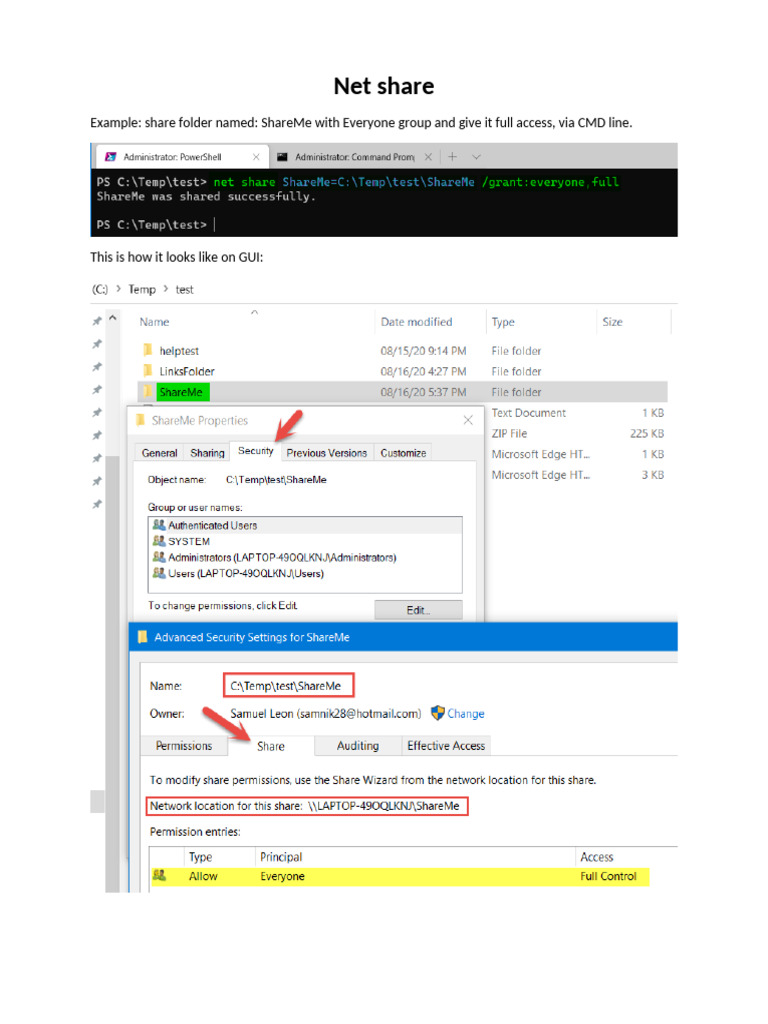Screen dimensions: 768x1024
Task: Click the Authenticated Users group icon
Action: pos(159,524)
